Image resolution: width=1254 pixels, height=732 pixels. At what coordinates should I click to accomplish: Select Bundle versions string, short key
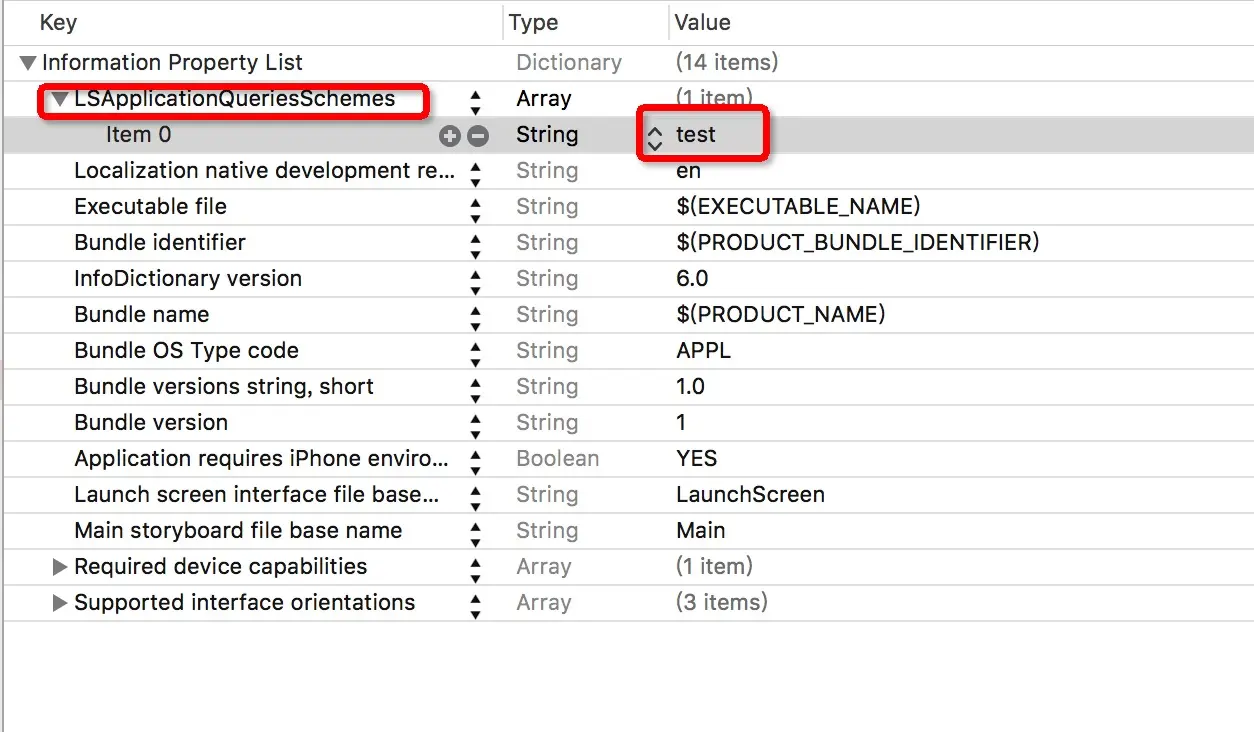pyautogui.click(x=224, y=387)
